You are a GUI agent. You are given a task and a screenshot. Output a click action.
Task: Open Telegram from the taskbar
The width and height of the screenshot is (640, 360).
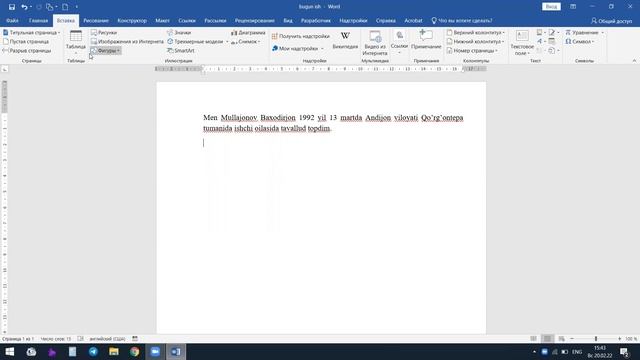point(93,351)
